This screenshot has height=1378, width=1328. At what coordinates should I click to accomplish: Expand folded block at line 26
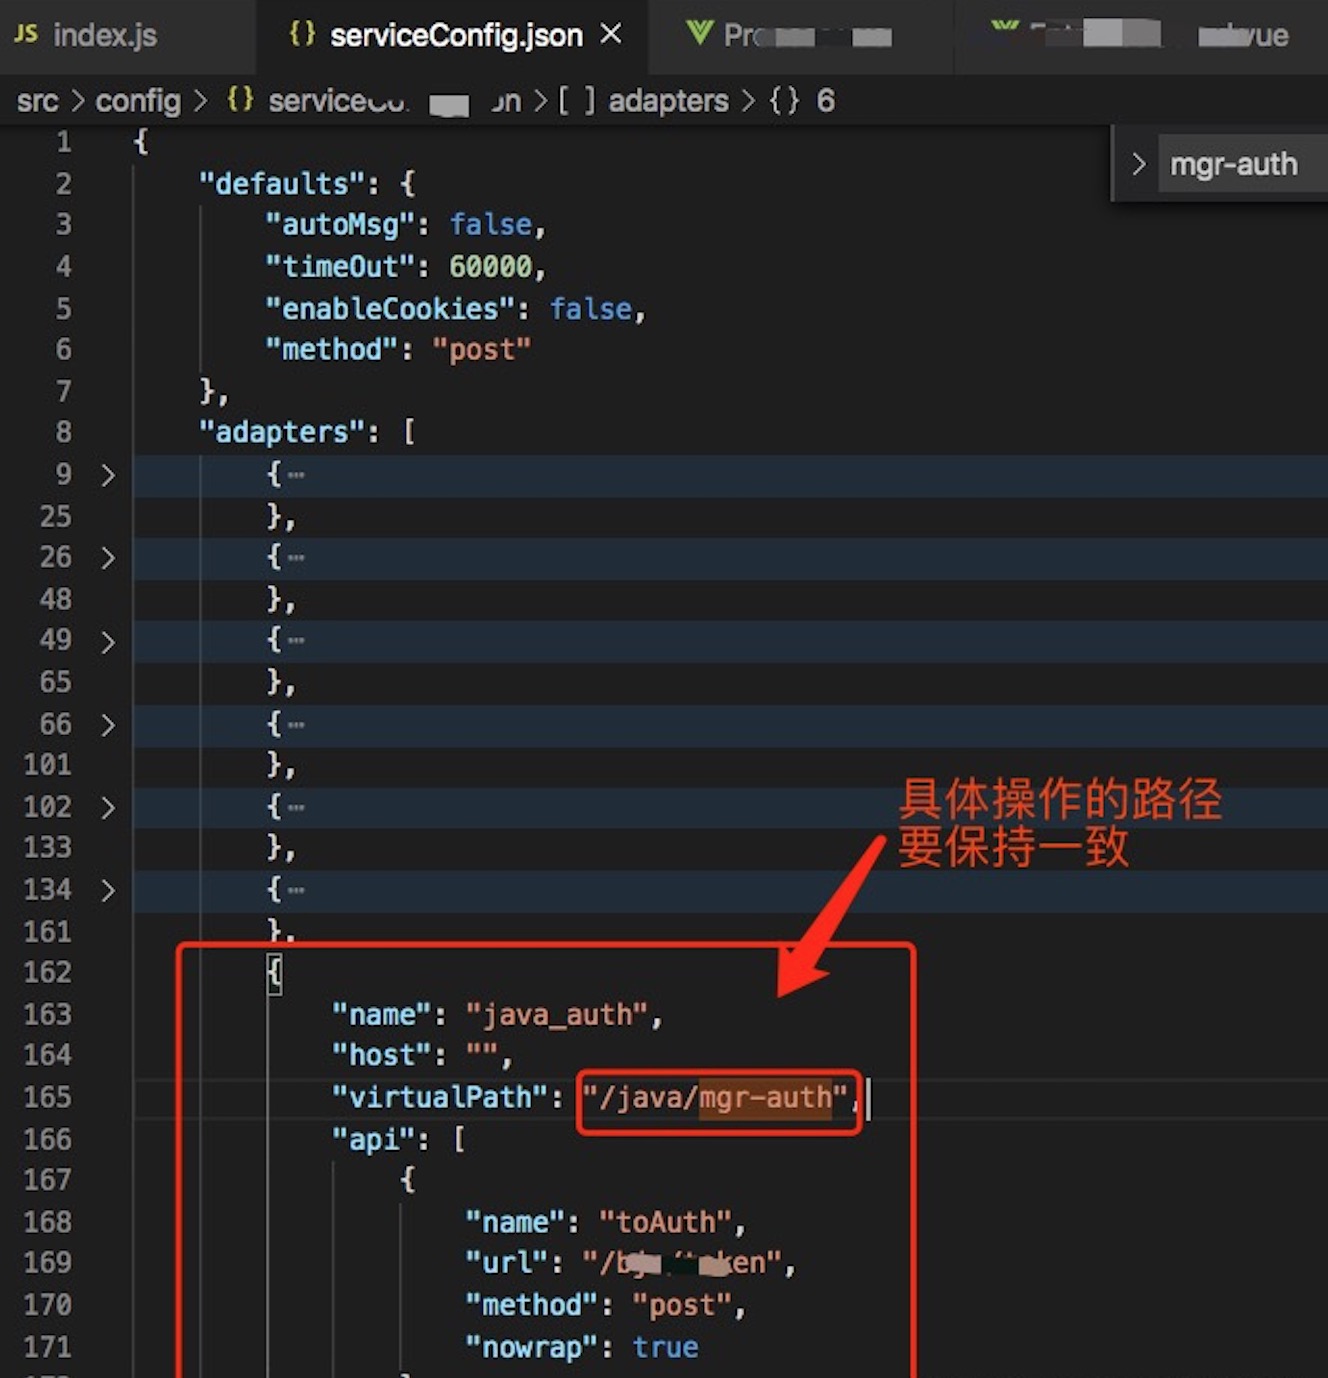click(x=108, y=558)
